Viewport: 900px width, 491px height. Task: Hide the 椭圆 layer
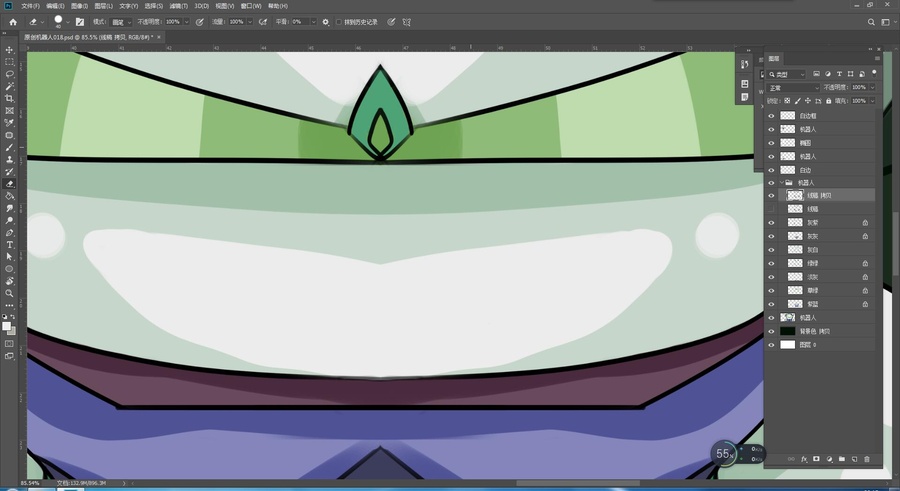(x=771, y=142)
